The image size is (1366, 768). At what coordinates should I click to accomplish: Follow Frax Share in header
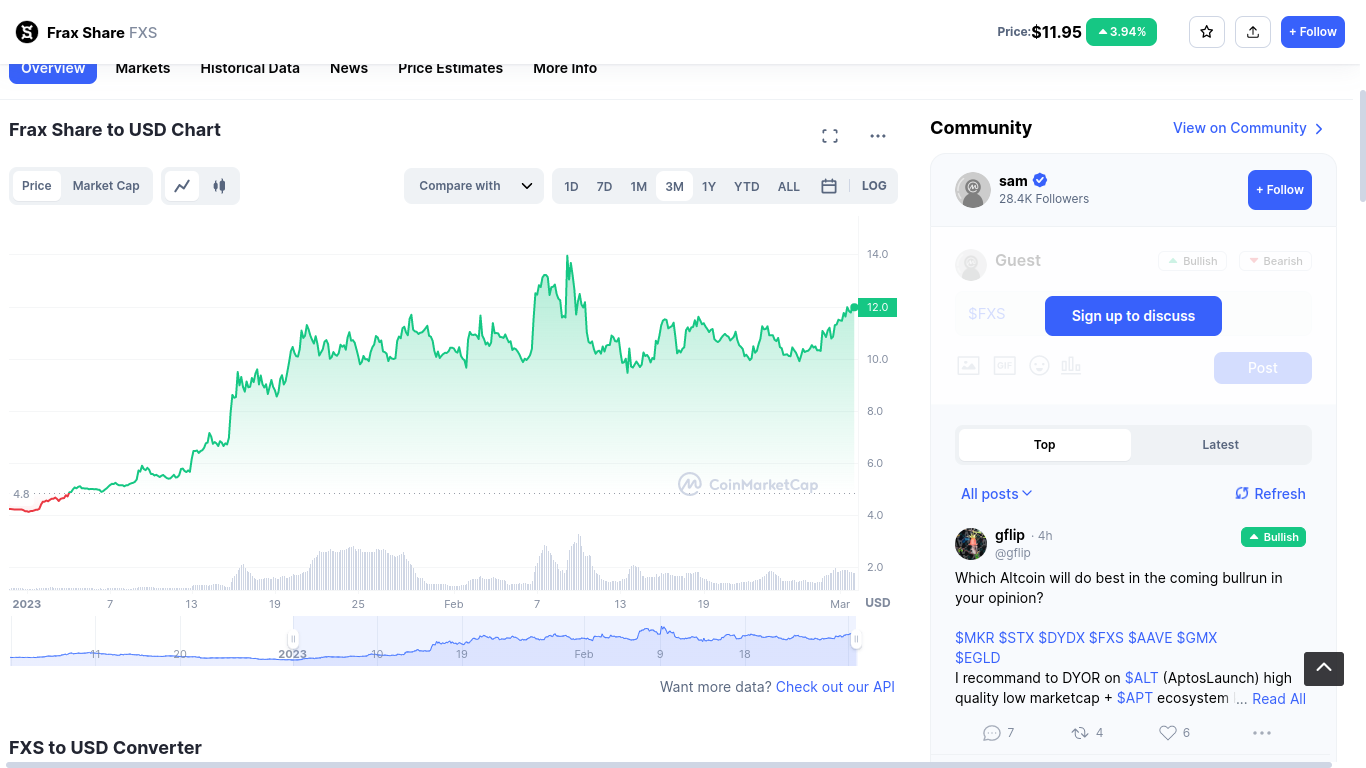pos(1313,32)
